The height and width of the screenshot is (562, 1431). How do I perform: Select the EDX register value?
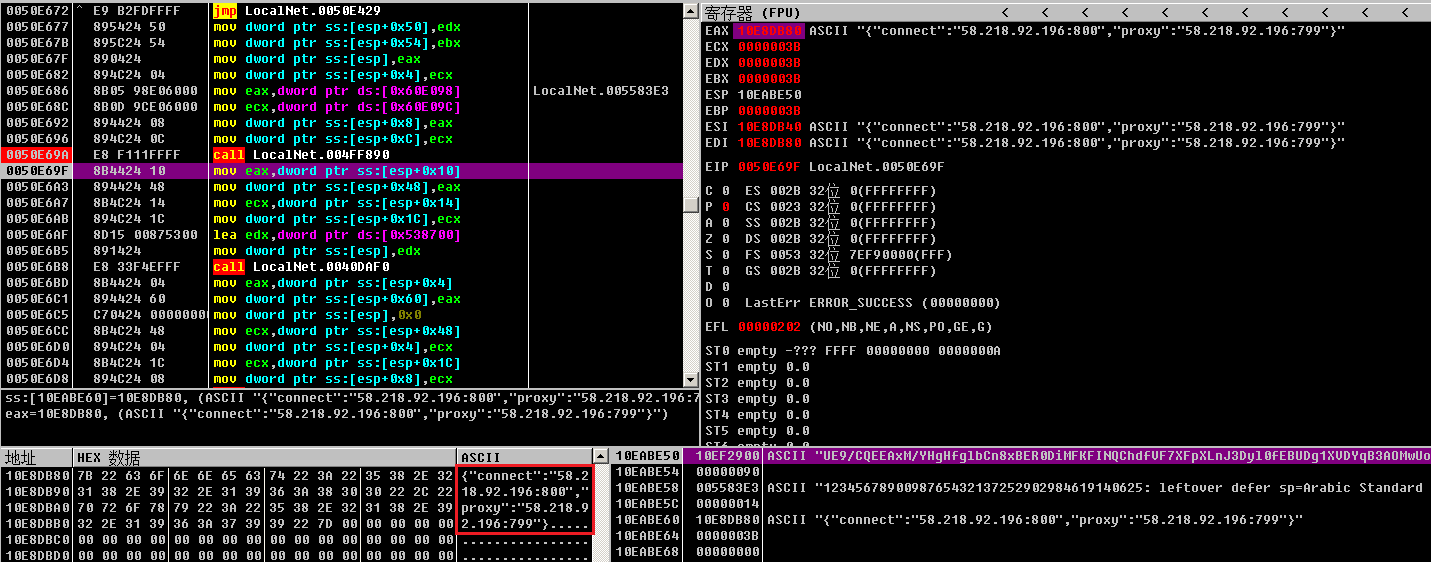pos(769,63)
